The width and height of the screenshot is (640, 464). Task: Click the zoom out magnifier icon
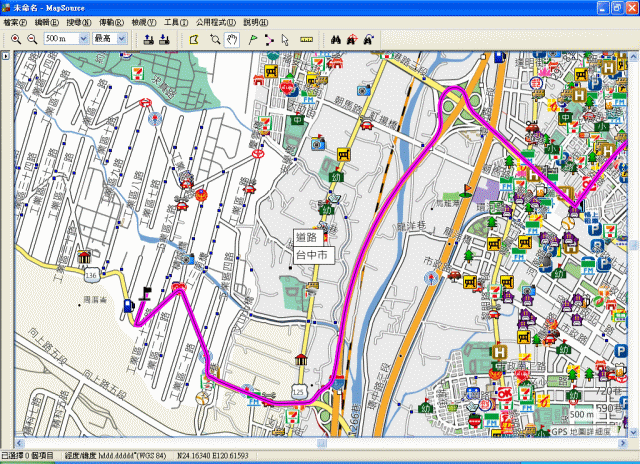[x=32, y=39]
